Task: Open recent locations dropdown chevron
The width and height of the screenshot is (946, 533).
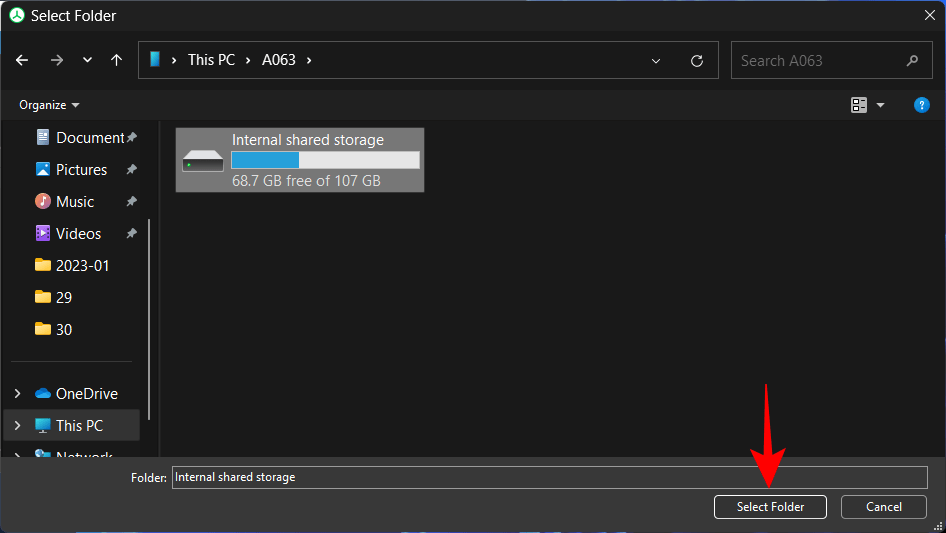Action: [87, 60]
